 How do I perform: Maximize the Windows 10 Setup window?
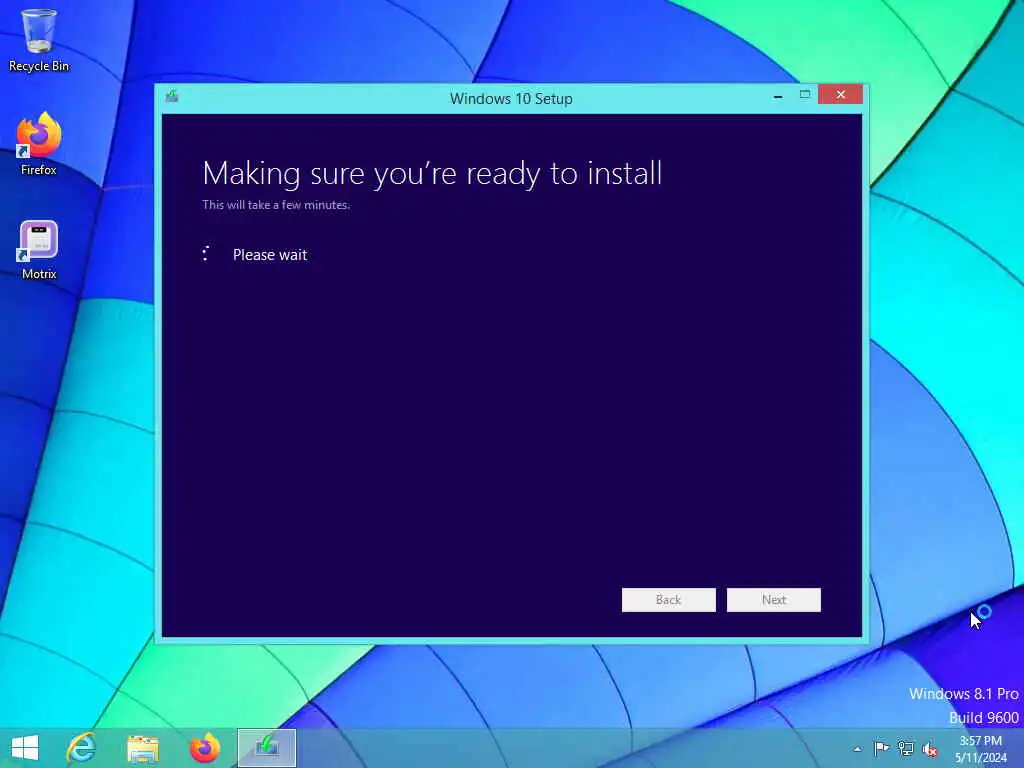click(x=805, y=95)
